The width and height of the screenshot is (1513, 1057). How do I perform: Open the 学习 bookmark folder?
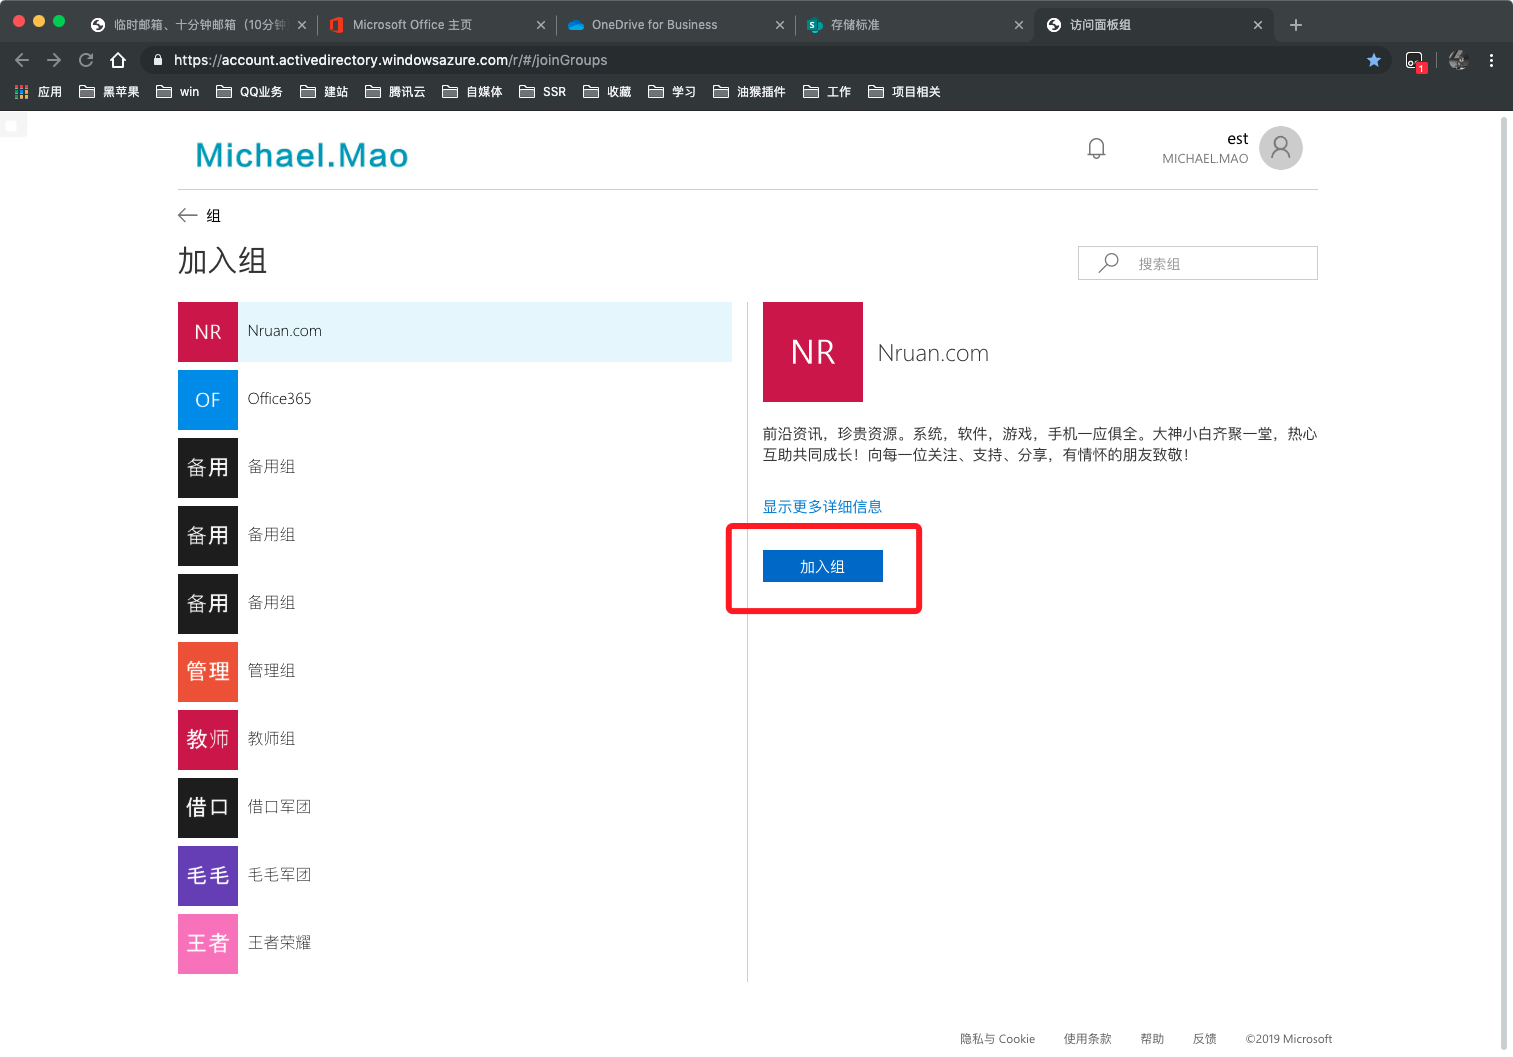672,92
